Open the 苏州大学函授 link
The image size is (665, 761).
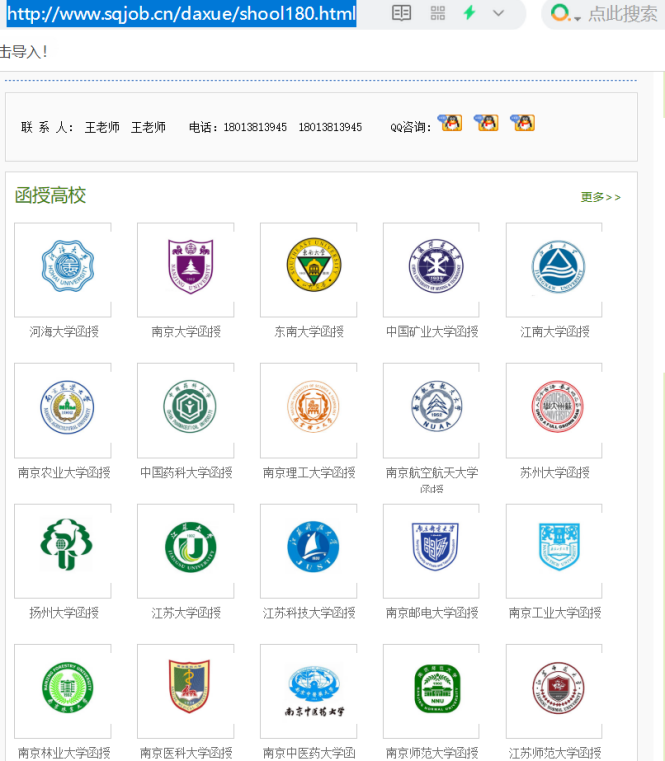tap(554, 473)
